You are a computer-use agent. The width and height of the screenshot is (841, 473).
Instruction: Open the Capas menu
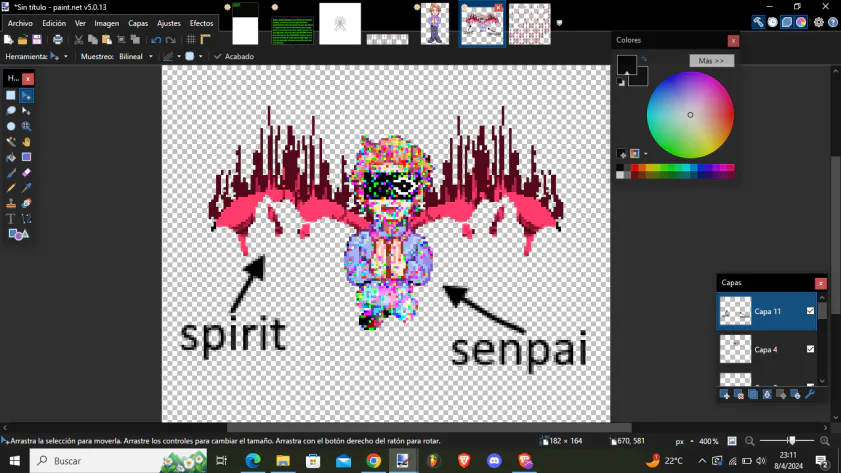coord(138,23)
